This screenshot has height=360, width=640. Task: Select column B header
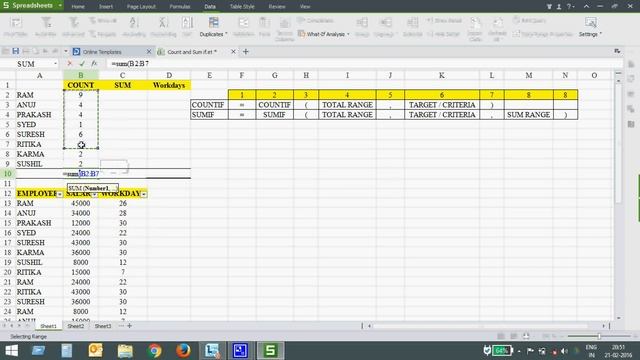[x=80, y=76]
